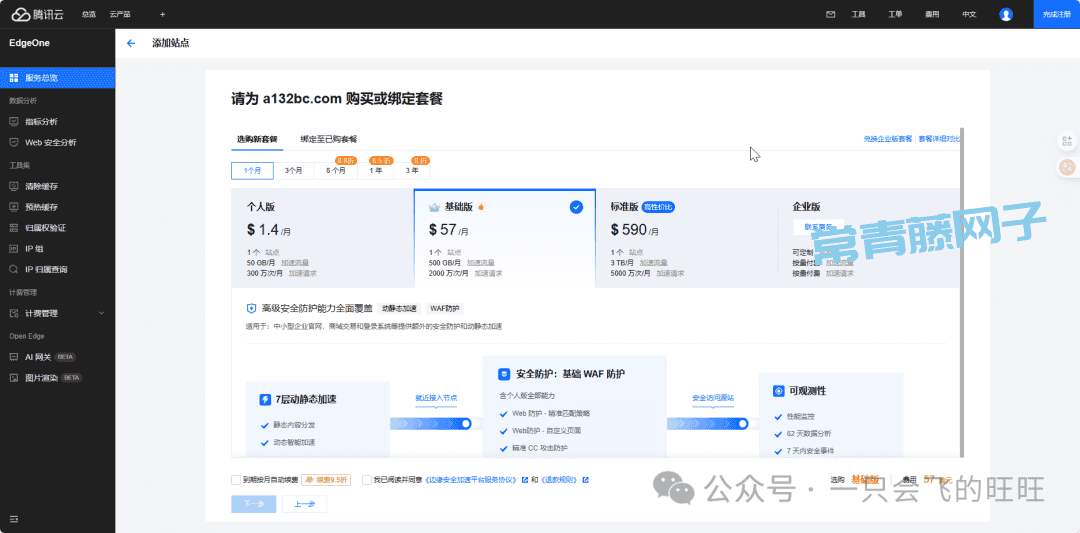Image resolution: width=1080 pixels, height=533 pixels.
Task: Check the 我已阅读并同意 agreement checkbox
Action: click(x=366, y=480)
